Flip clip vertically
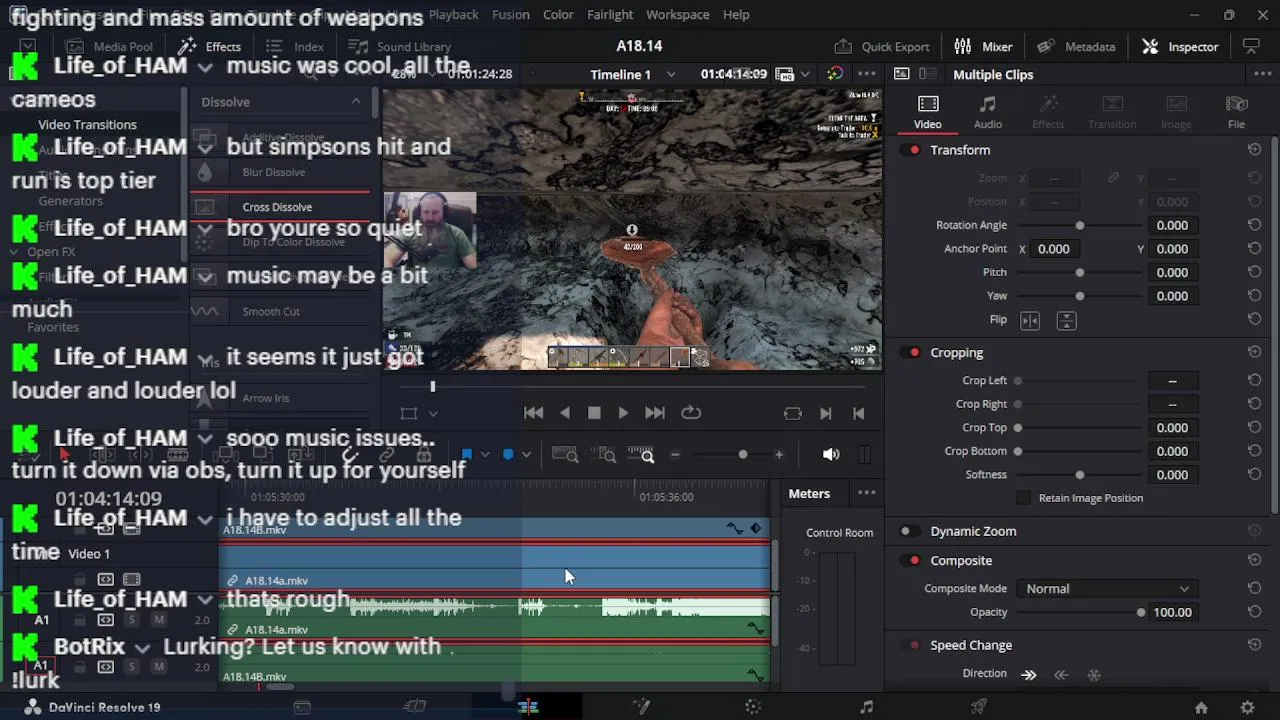The width and height of the screenshot is (1280, 720). coord(1066,320)
